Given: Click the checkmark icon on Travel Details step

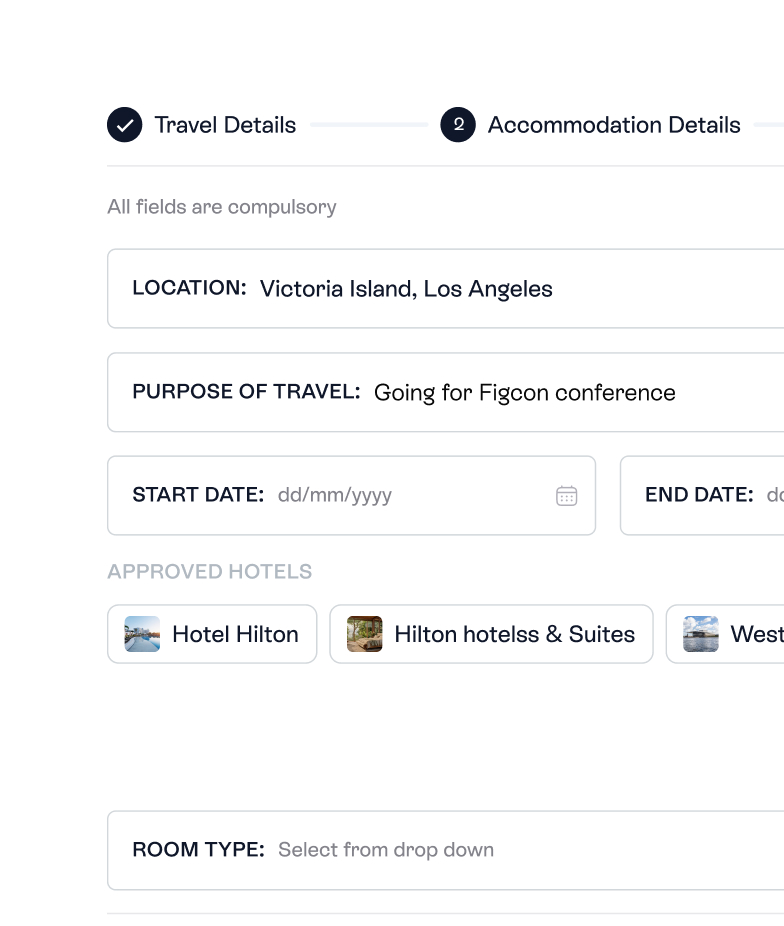Looking at the screenshot, I should (x=124, y=125).
